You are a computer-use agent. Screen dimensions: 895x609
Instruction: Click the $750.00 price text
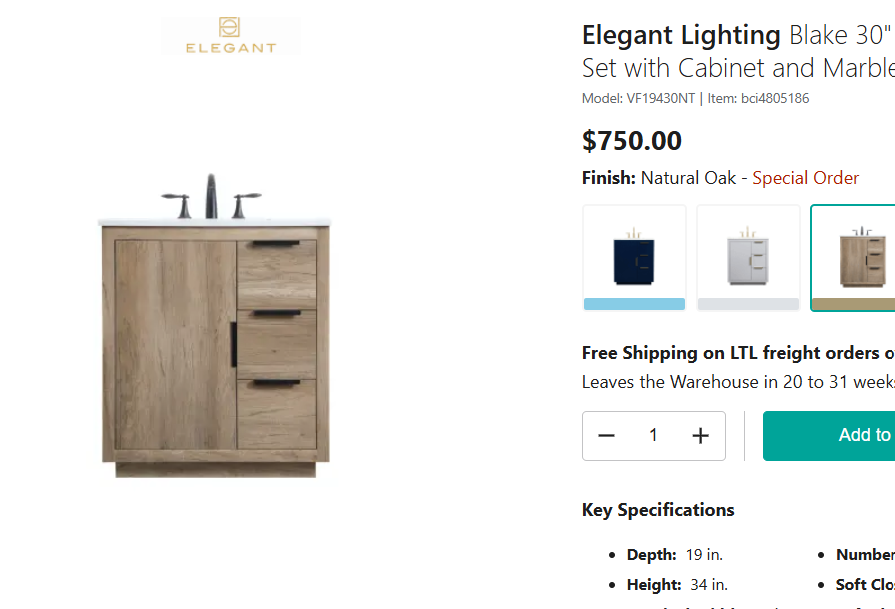click(x=632, y=140)
